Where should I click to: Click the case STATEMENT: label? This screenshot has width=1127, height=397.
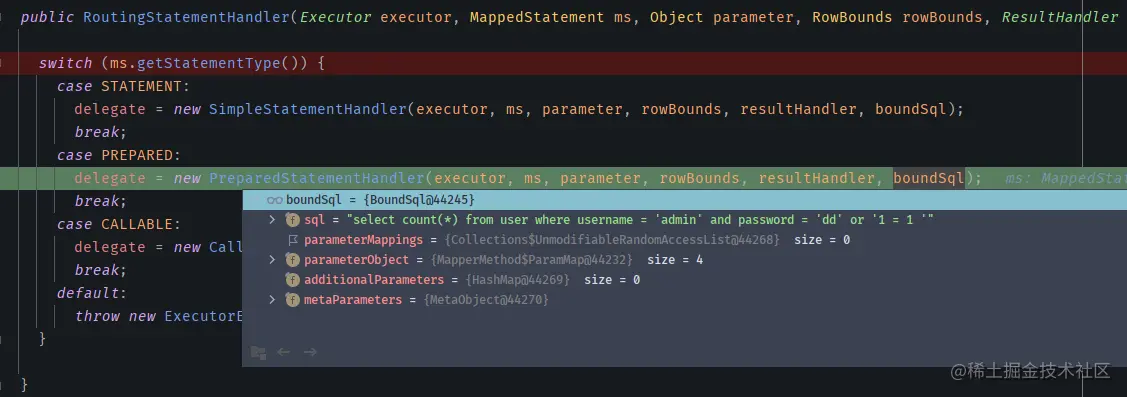(124, 86)
